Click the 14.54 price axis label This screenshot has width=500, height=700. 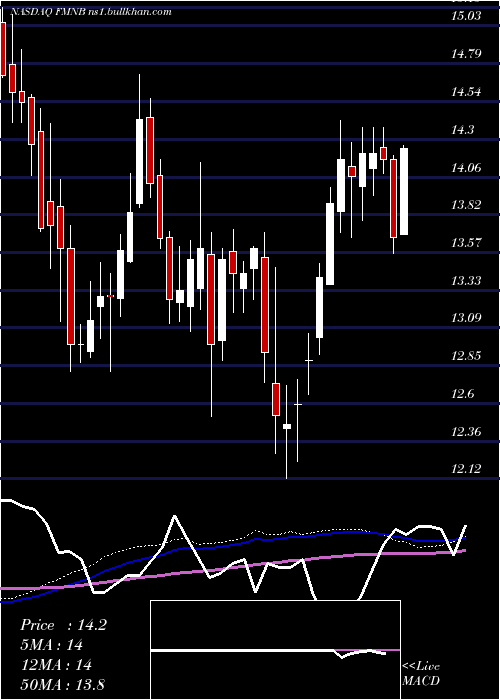coord(467,92)
